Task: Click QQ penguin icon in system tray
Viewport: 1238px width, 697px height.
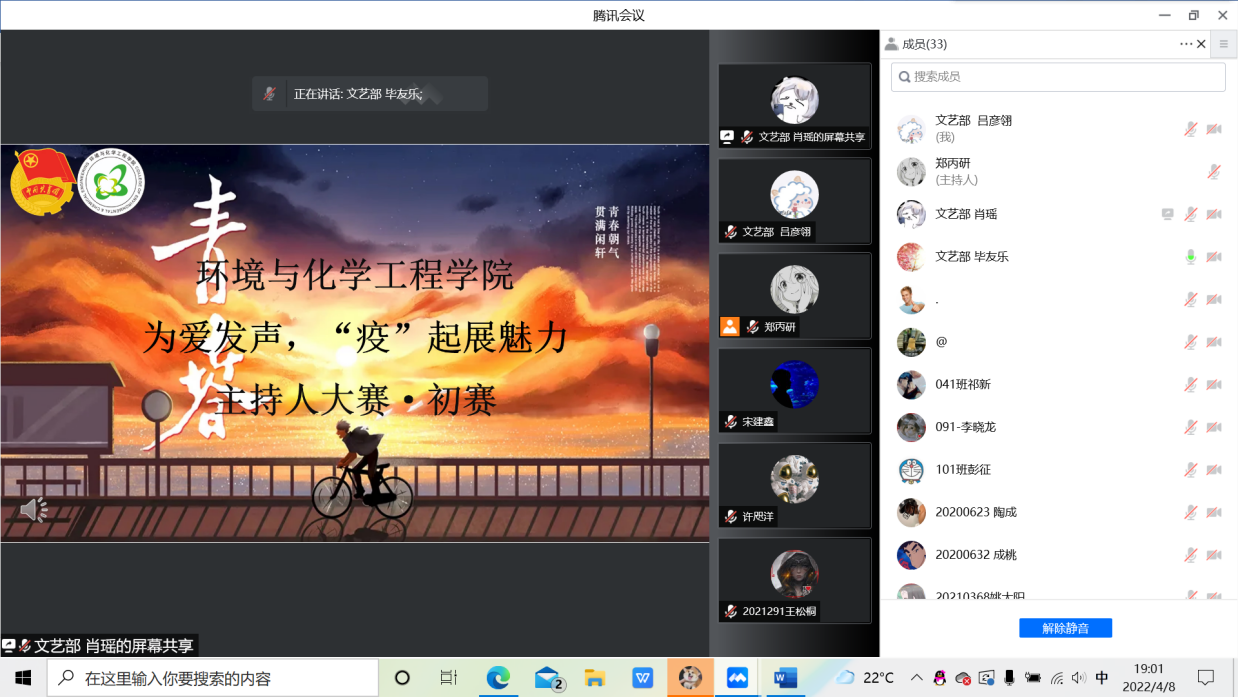Action: (940, 678)
